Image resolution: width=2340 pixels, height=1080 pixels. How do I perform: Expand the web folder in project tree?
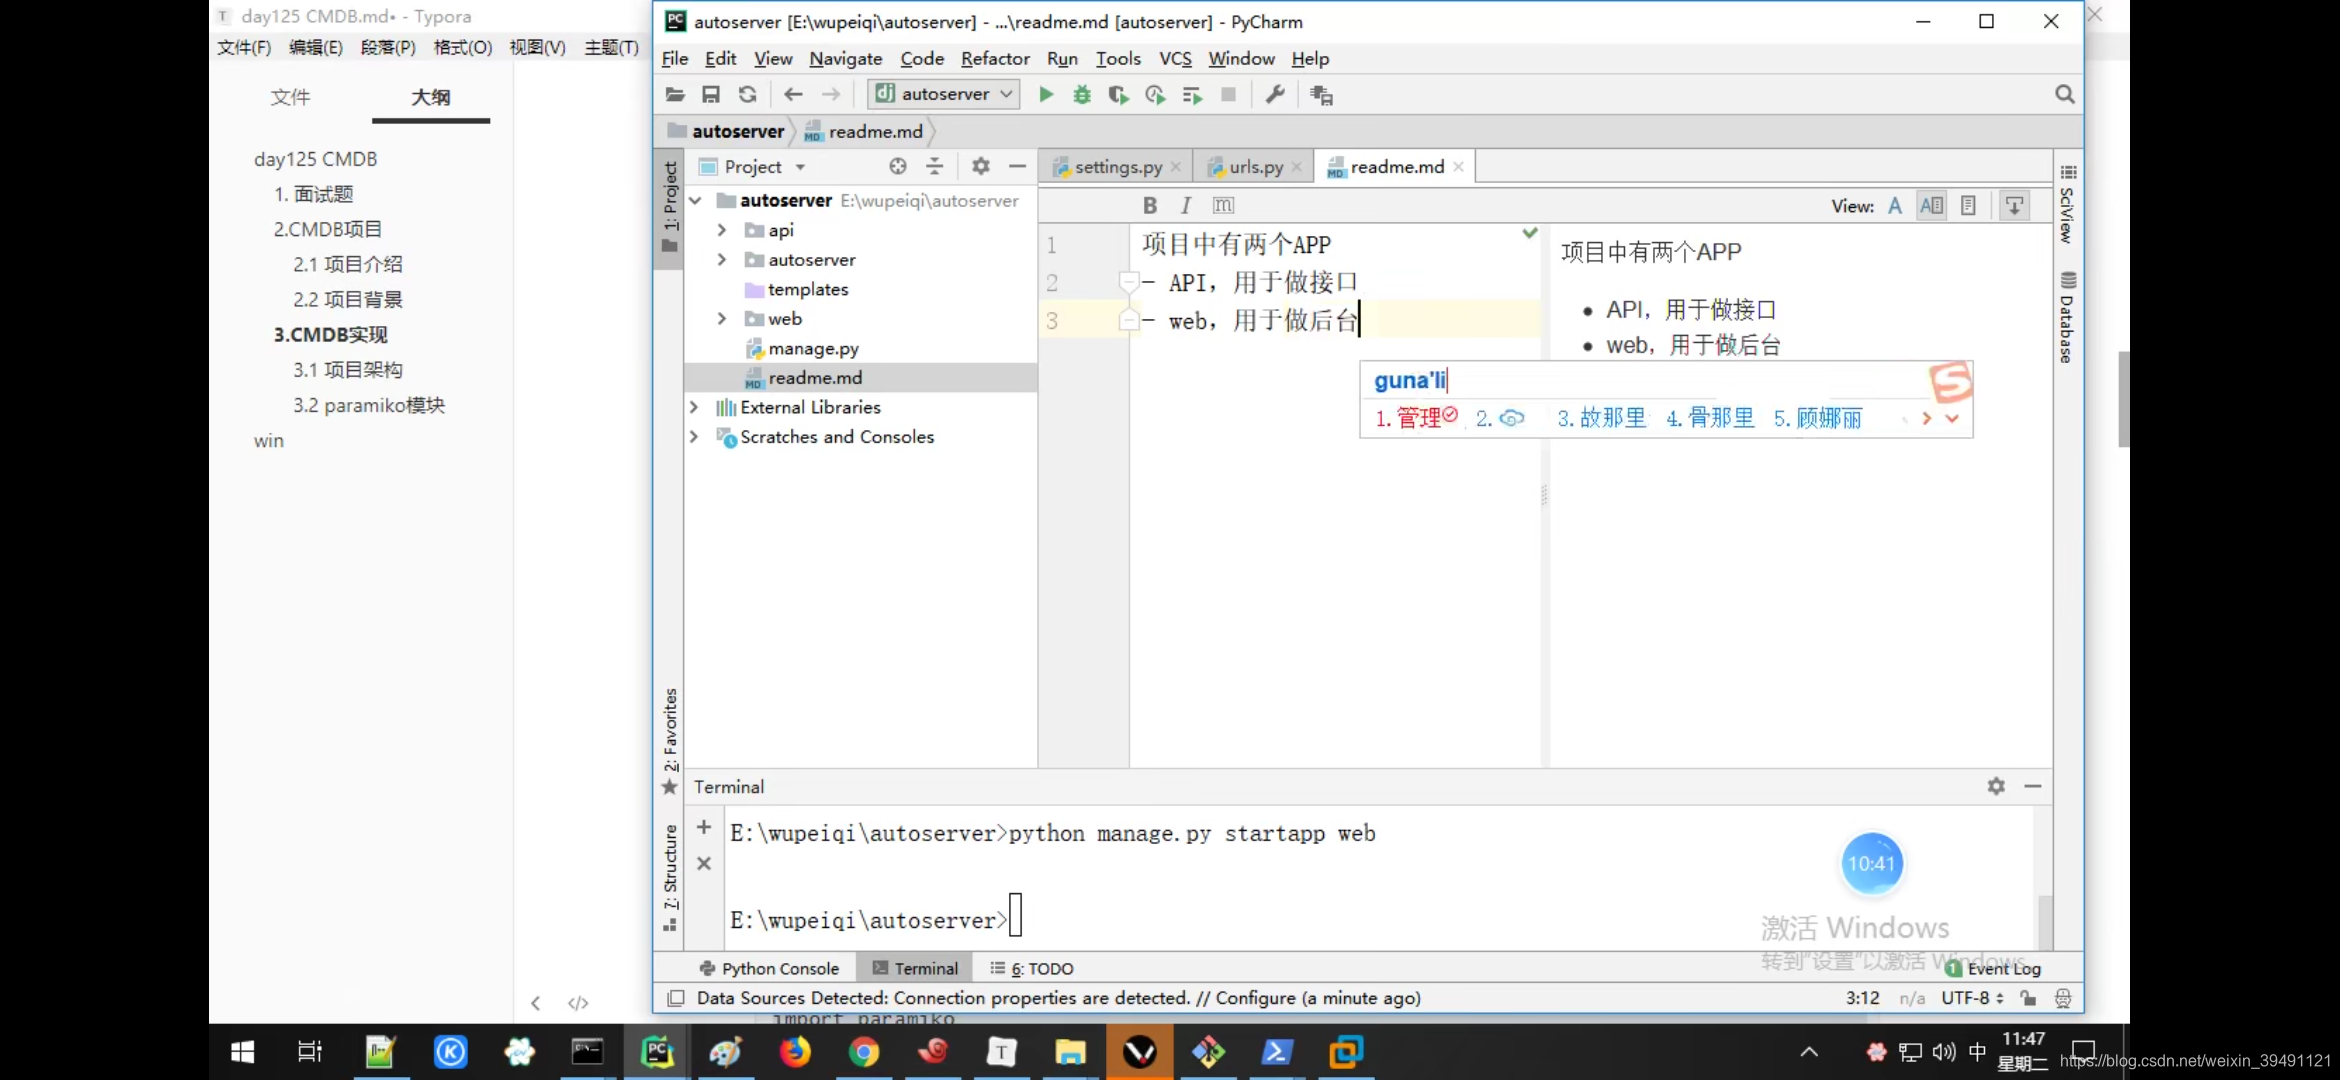(x=721, y=318)
